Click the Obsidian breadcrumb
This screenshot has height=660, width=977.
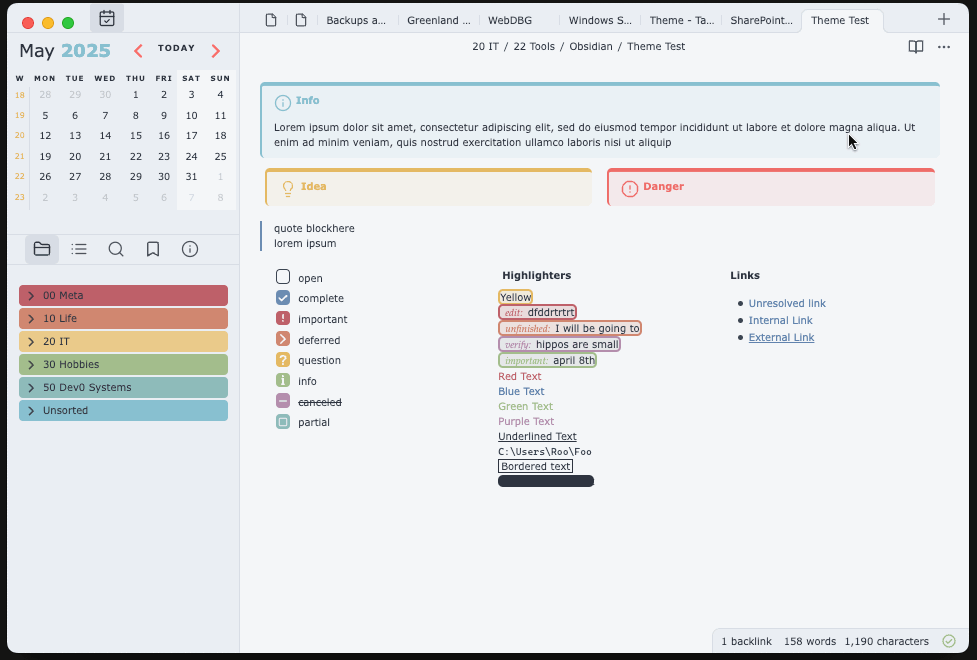click(x=591, y=46)
